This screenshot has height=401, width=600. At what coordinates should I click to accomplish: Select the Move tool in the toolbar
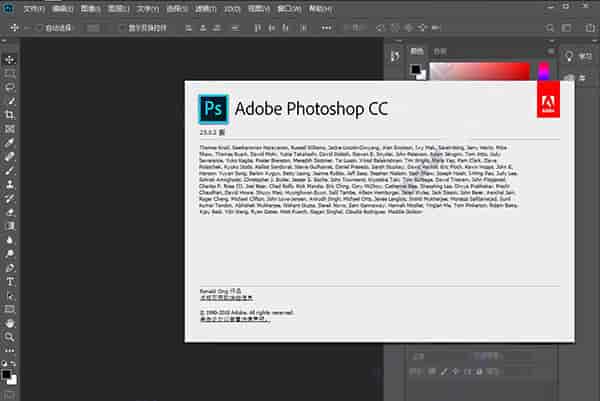10,59
